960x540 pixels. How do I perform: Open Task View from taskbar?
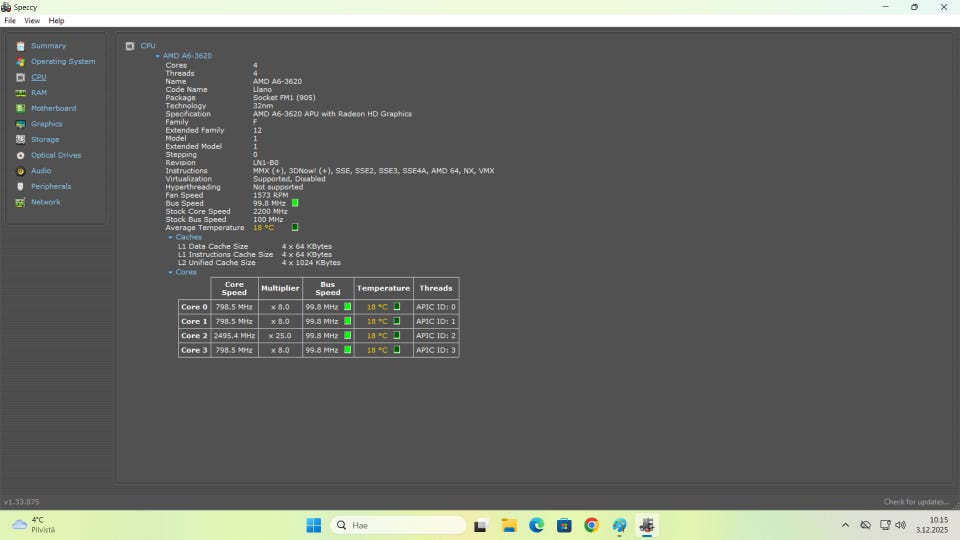coord(481,525)
